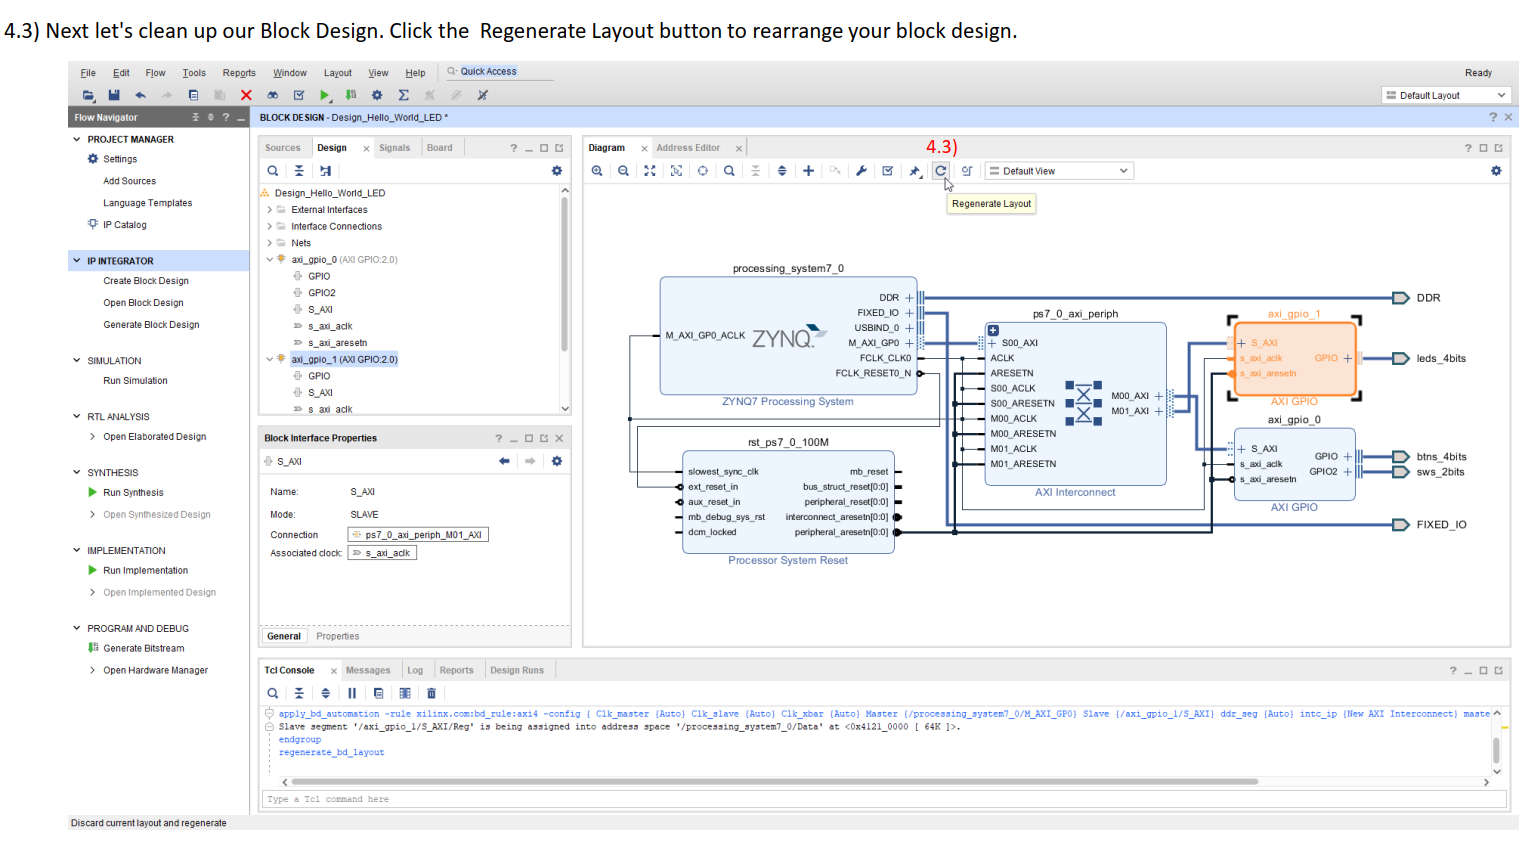This screenshot has height=842, width=1539.
Task: Collapse the PROJECT MANAGER section
Action: coord(77,139)
